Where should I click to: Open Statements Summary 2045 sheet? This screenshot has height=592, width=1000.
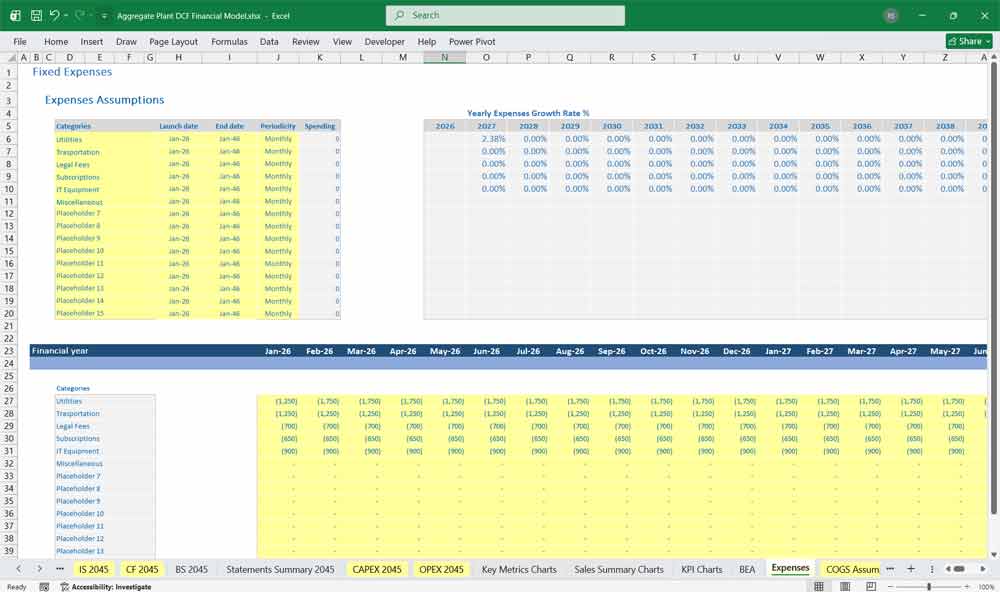(x=280, y=569)
